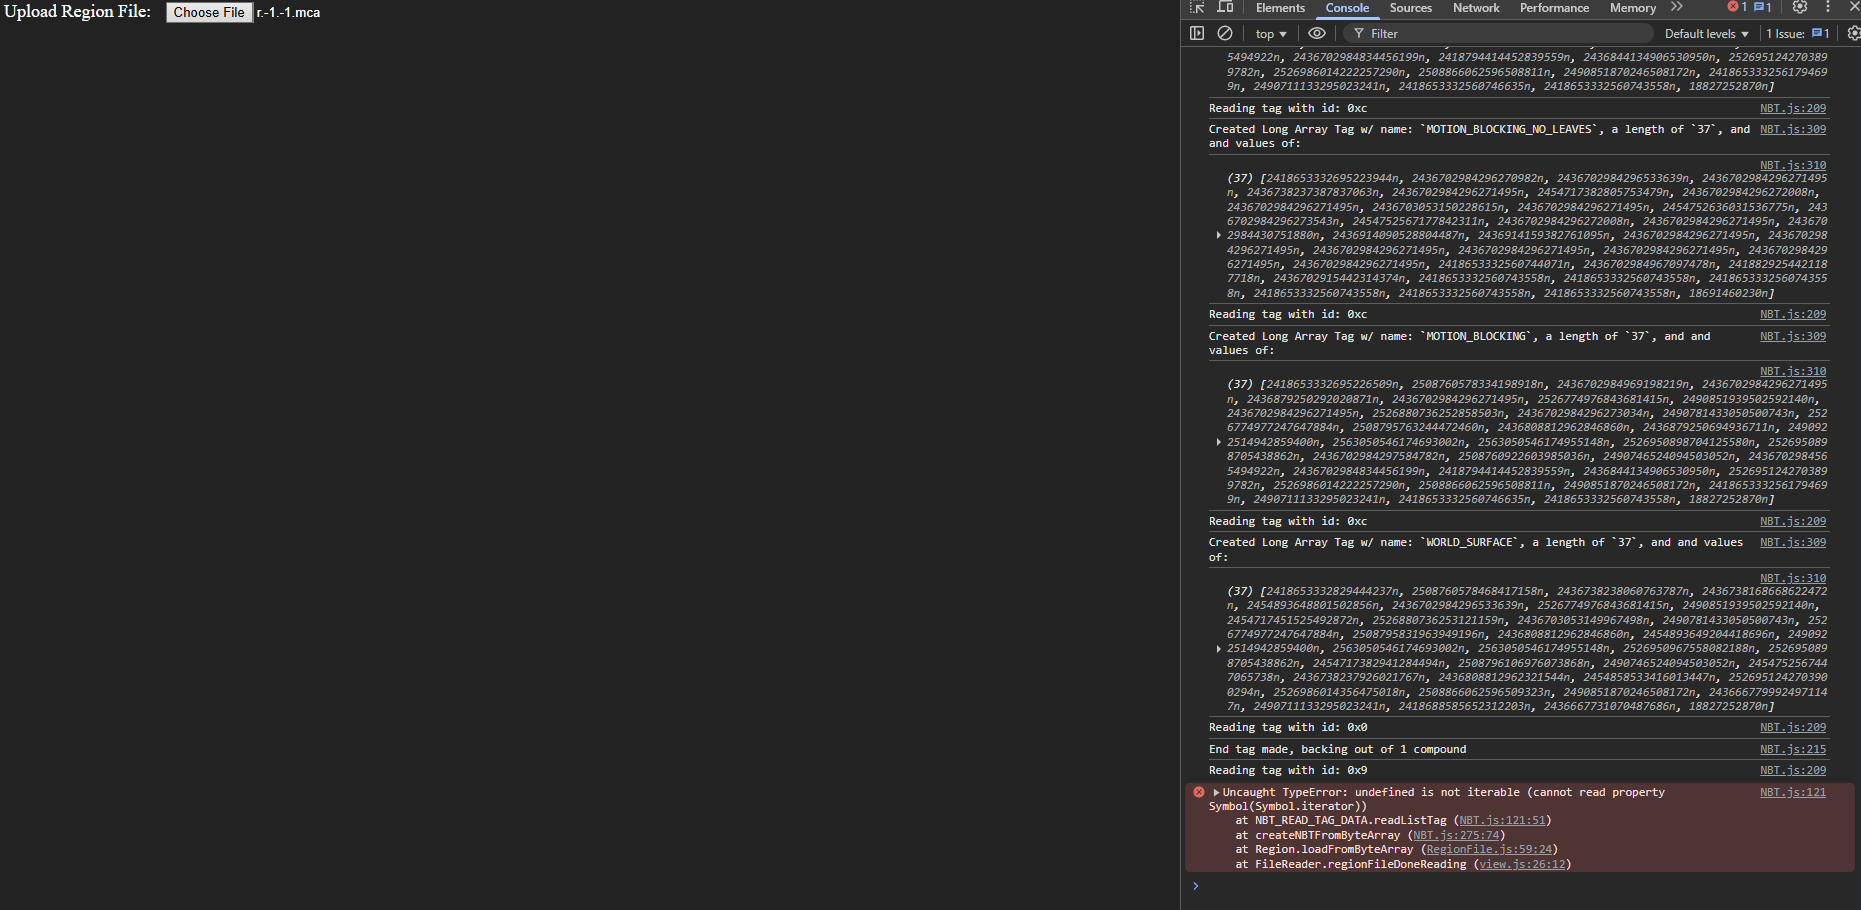Click into the console Filter field
The image size is (1861, 910).
[x=1500, y=34]
